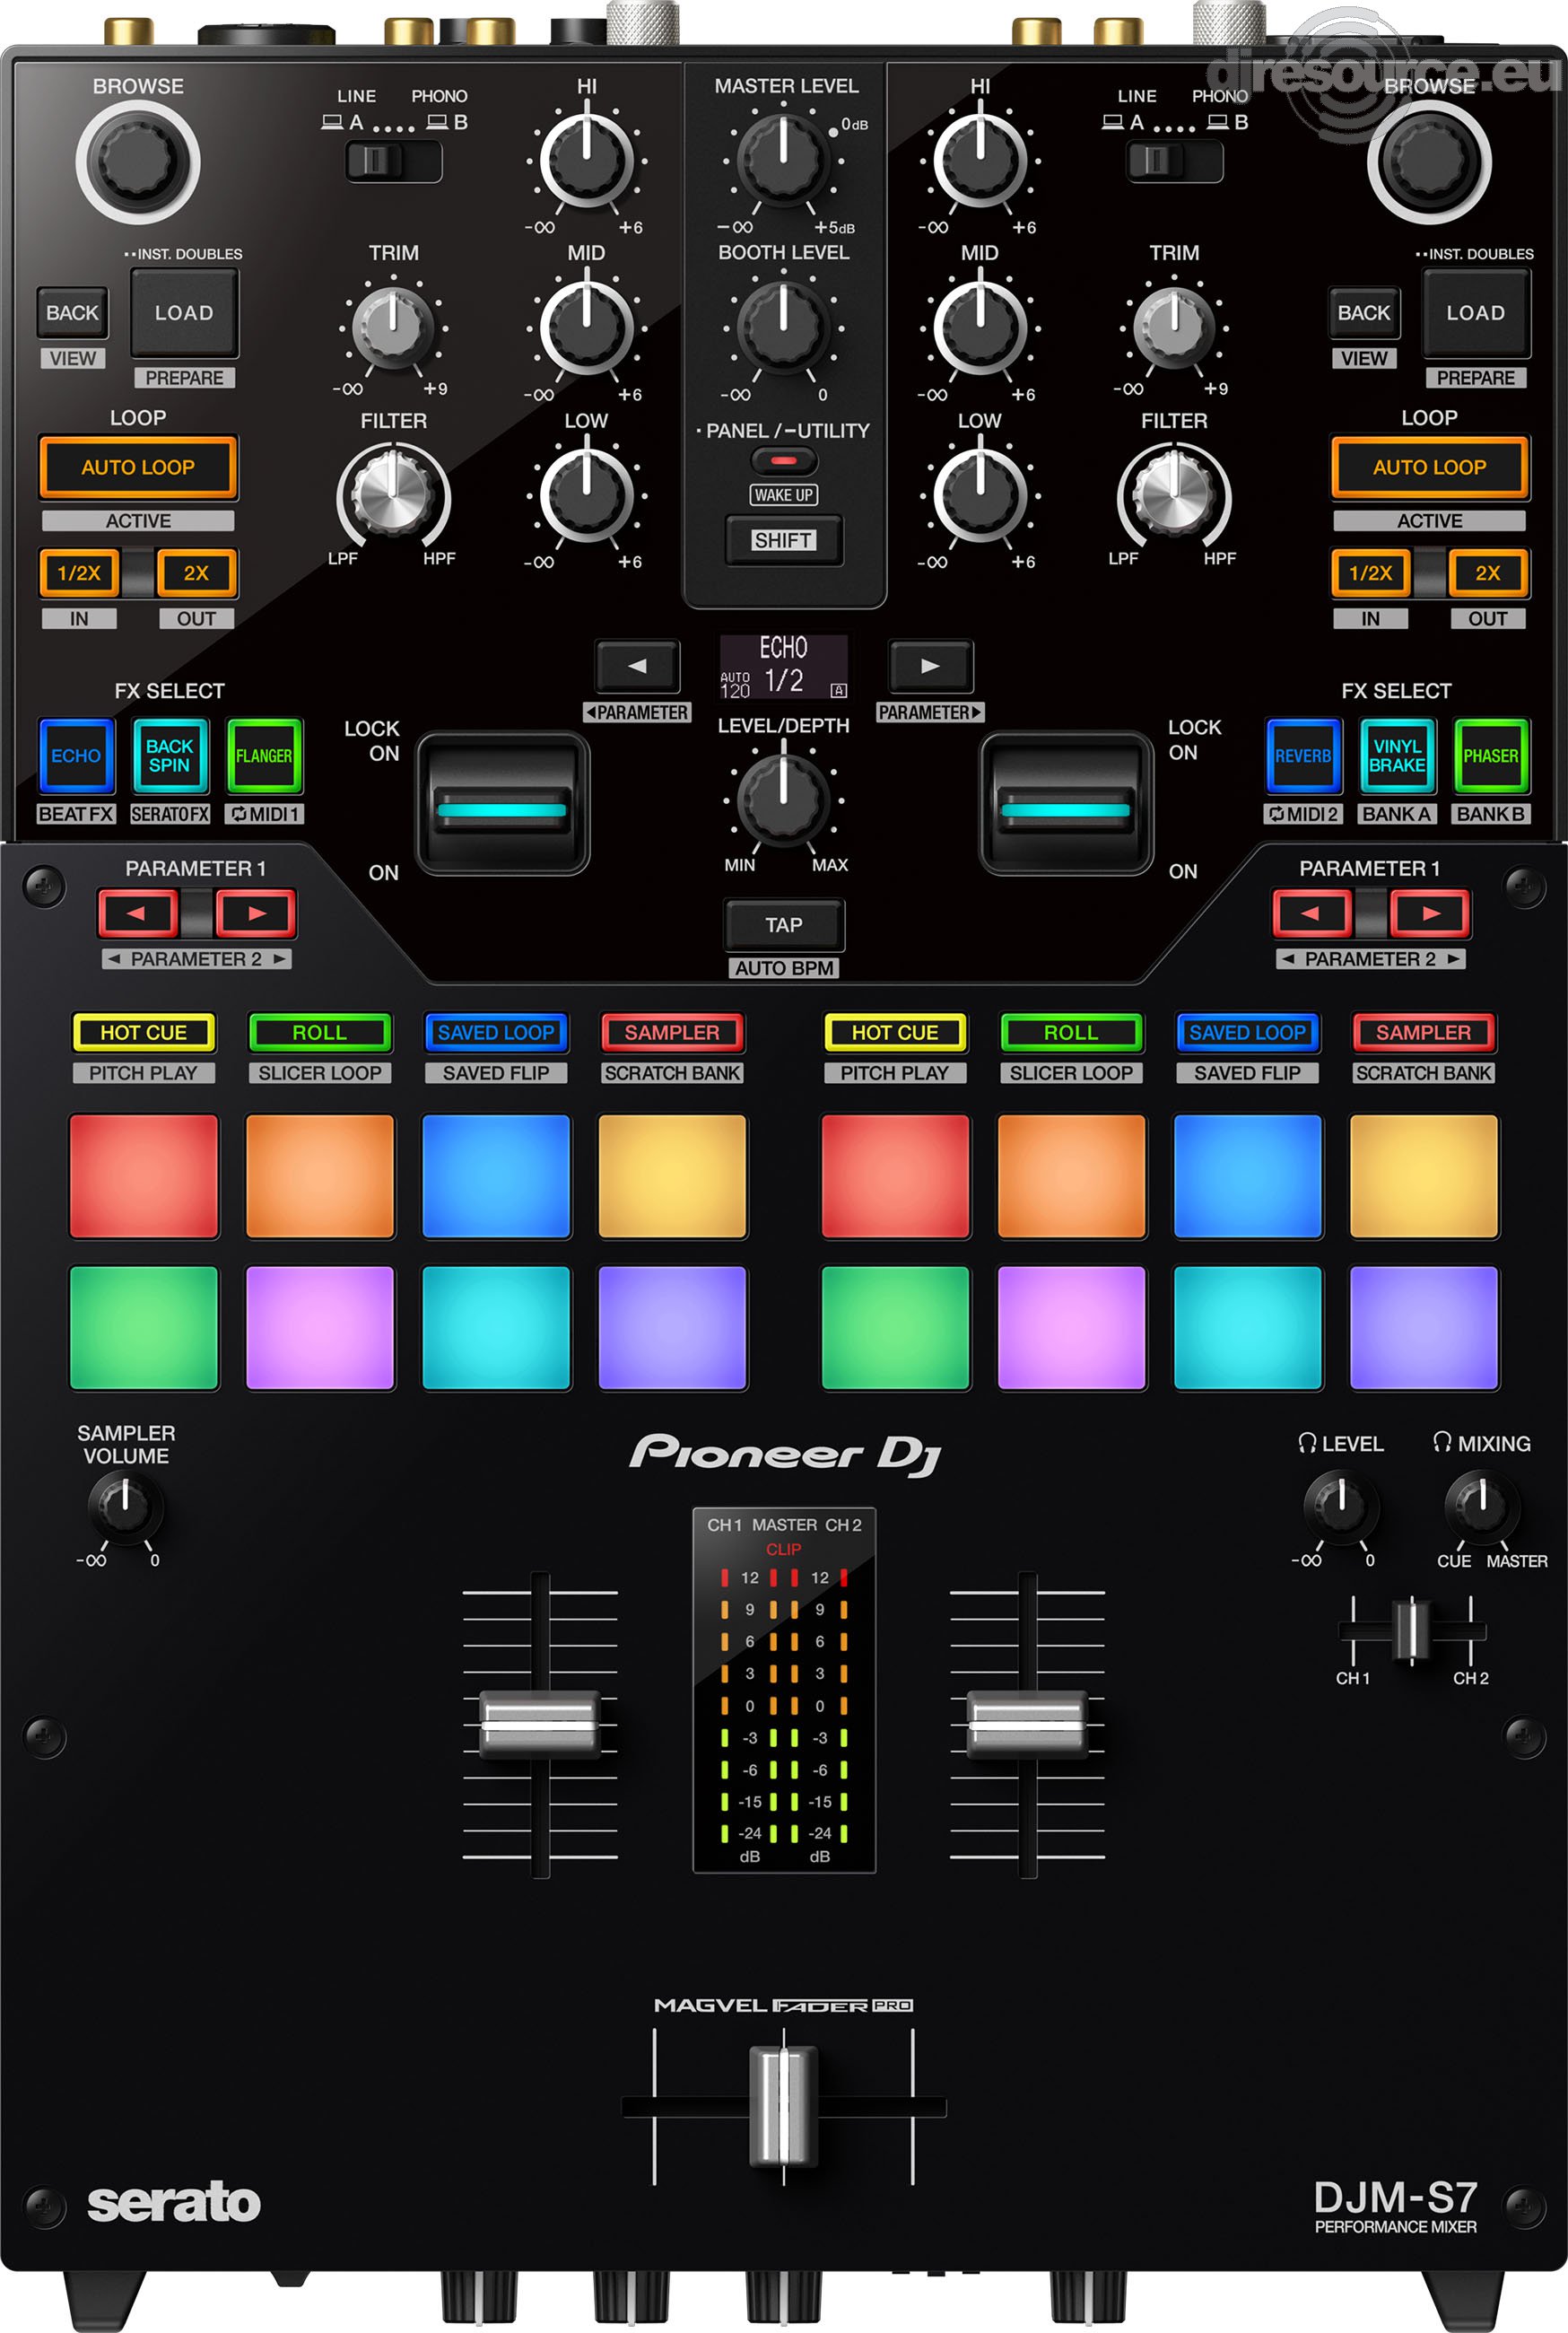Toggle the right deck AUTO LOOP button
This screenshot has height=2333, width=1568.
[x=1429, y=467]
